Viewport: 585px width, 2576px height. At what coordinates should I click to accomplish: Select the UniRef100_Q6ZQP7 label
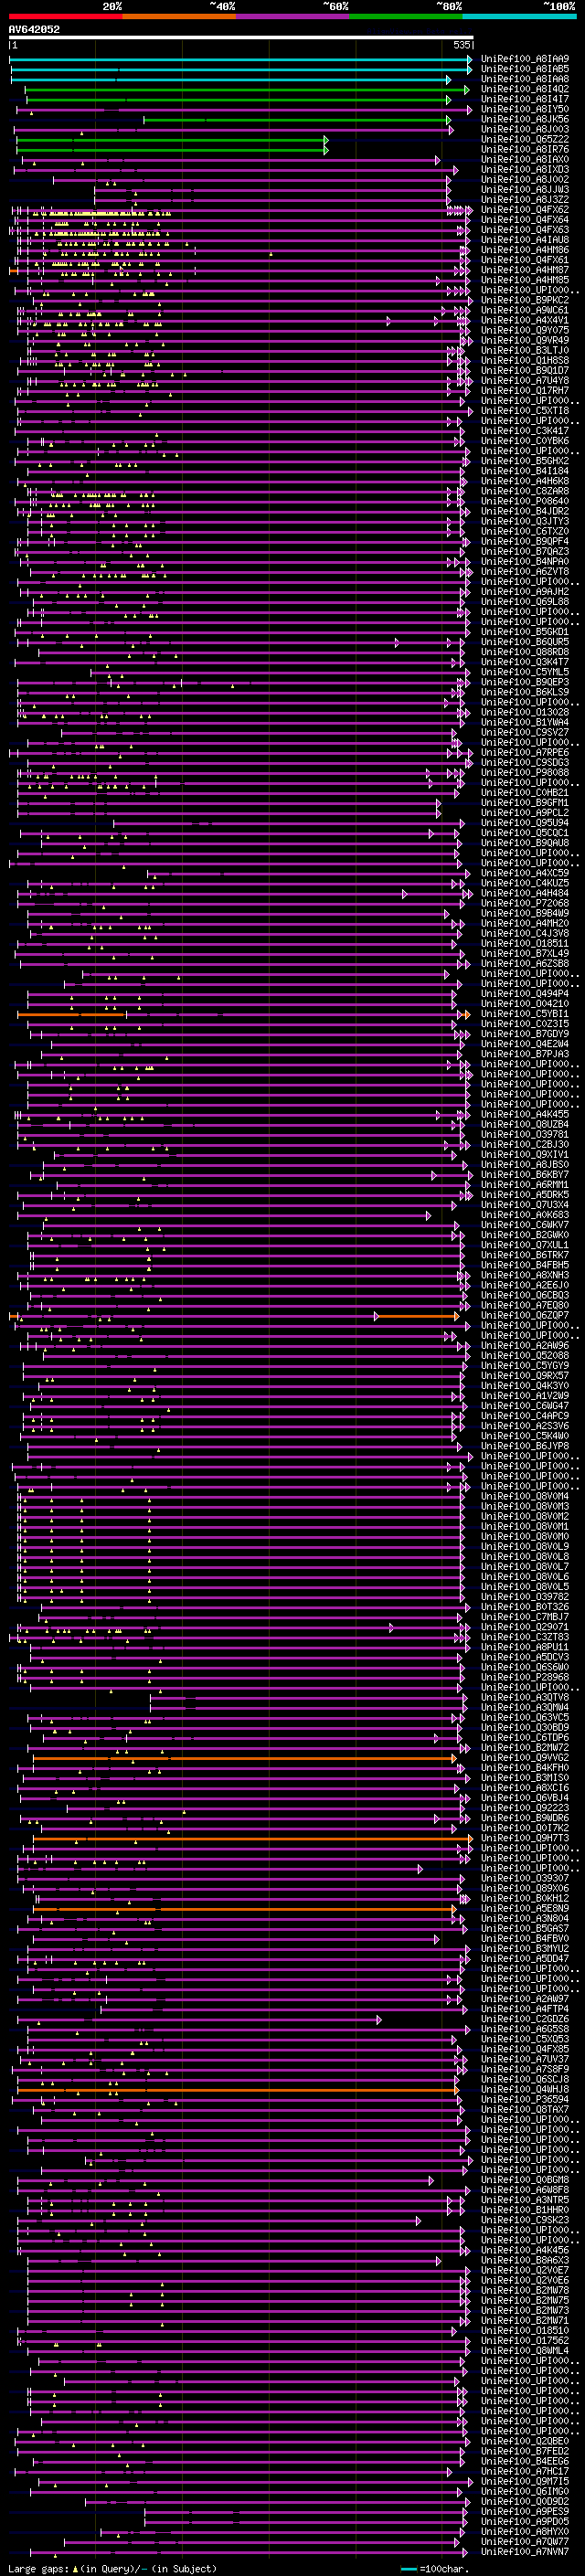525,1315
